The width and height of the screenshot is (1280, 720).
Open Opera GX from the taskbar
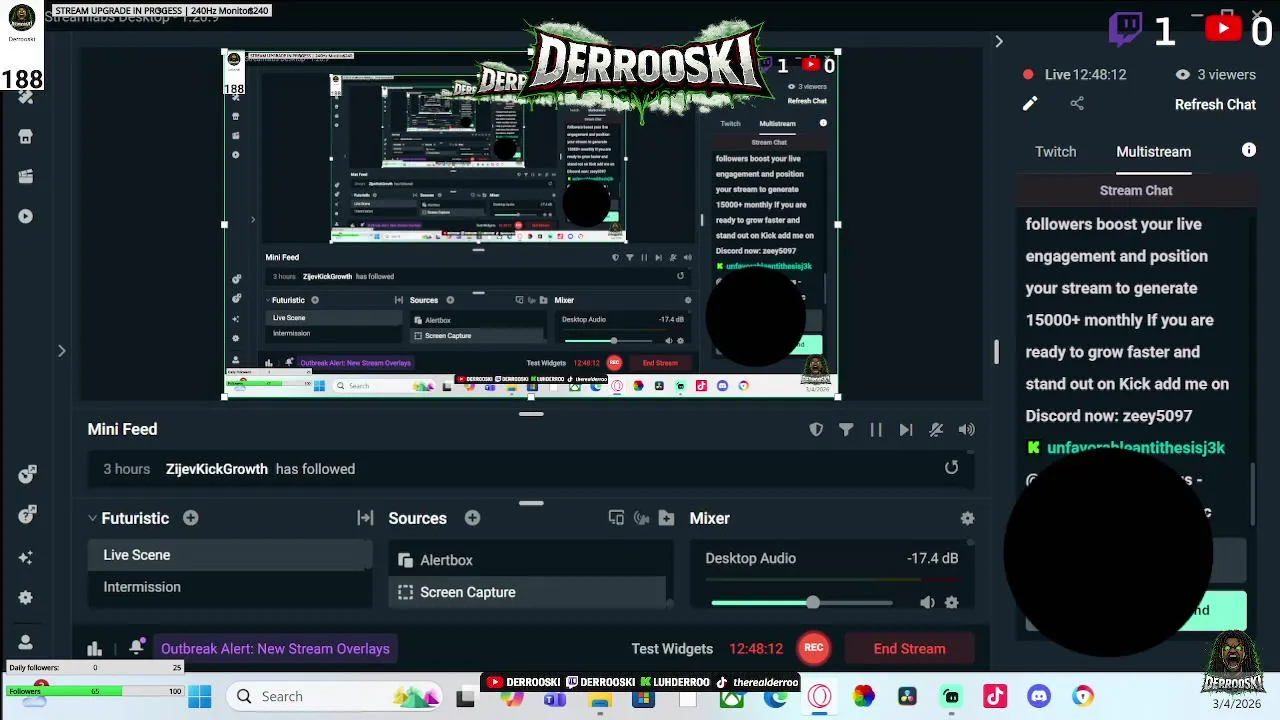(x=819, y=697)
